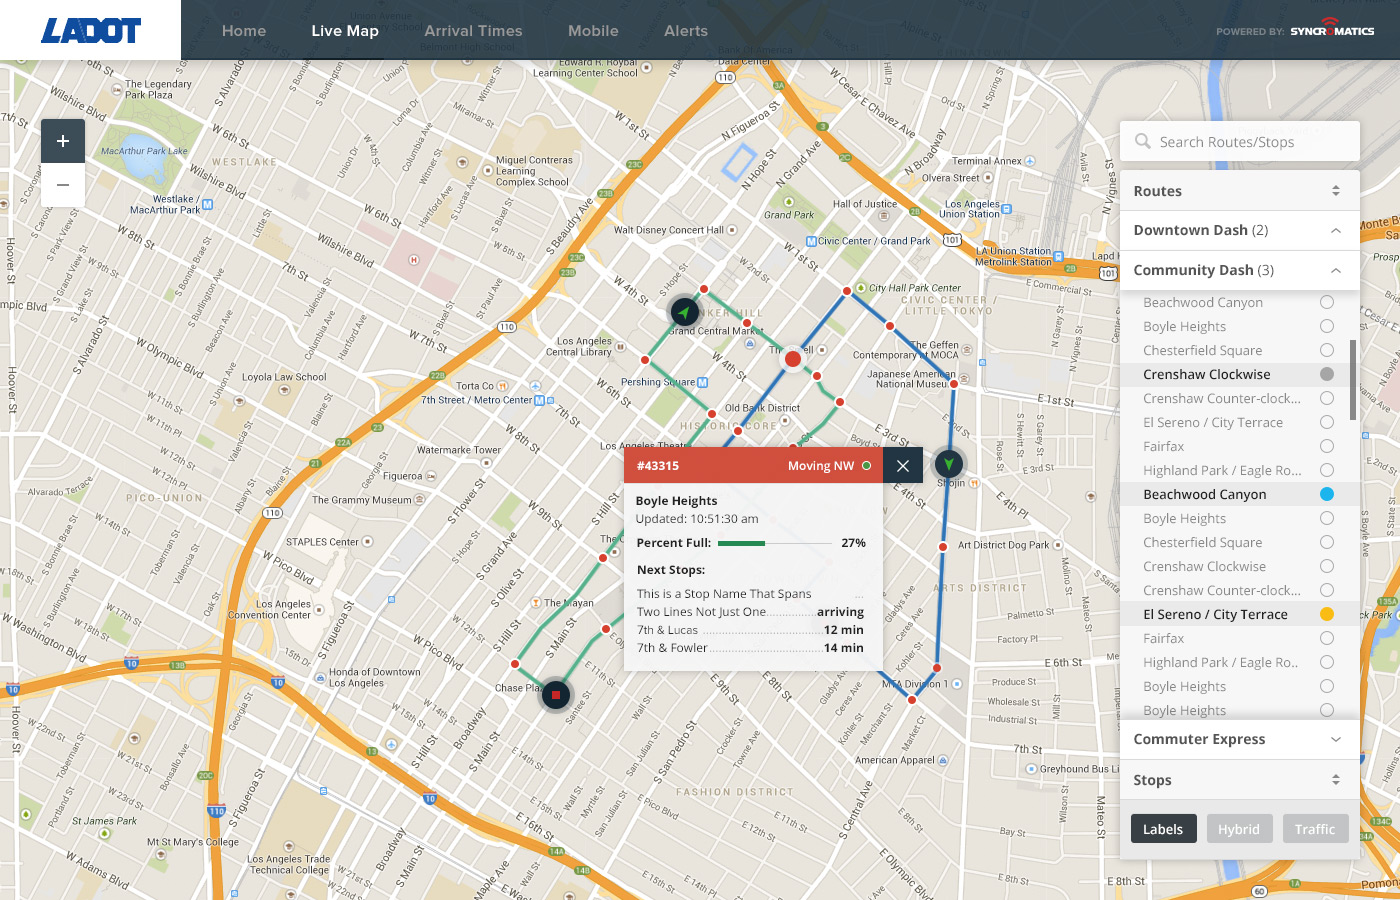Click the bus marker near Grand Central Market

(684, 313)
